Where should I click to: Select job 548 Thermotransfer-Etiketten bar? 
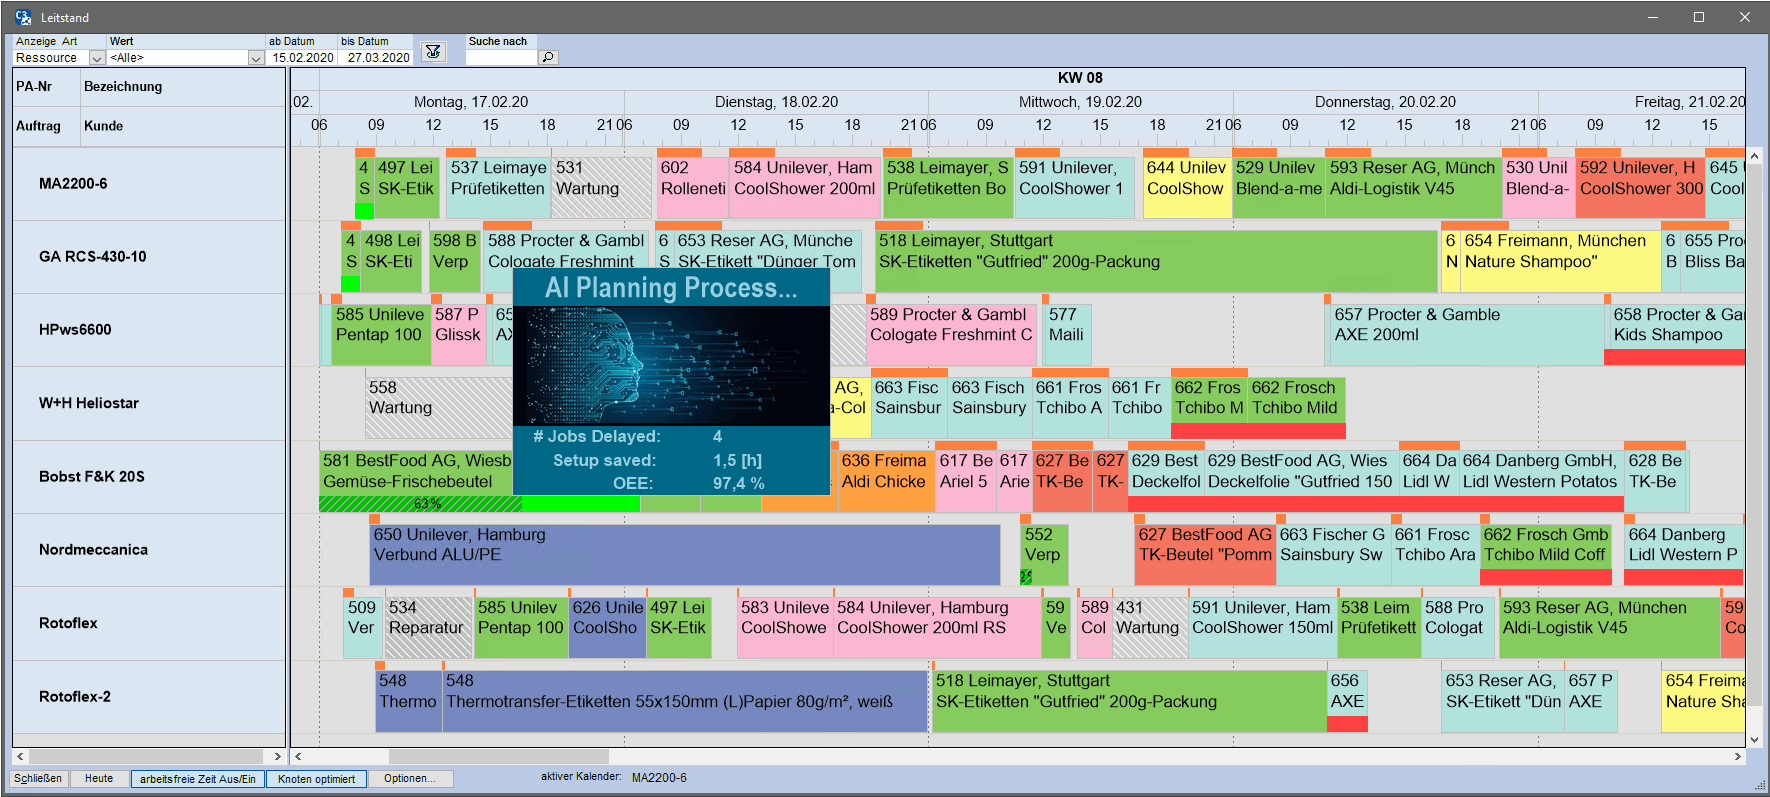[685, 701]
